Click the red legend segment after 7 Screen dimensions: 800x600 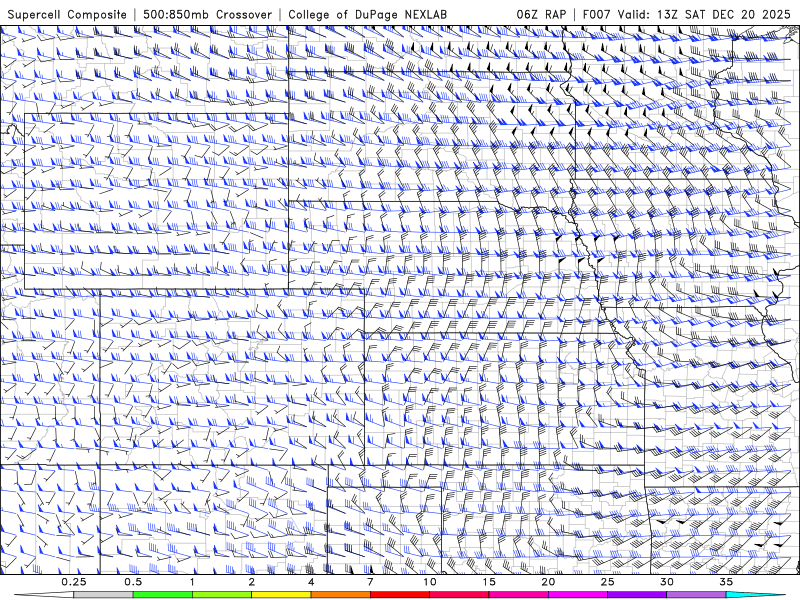click(x=399, y=595)
